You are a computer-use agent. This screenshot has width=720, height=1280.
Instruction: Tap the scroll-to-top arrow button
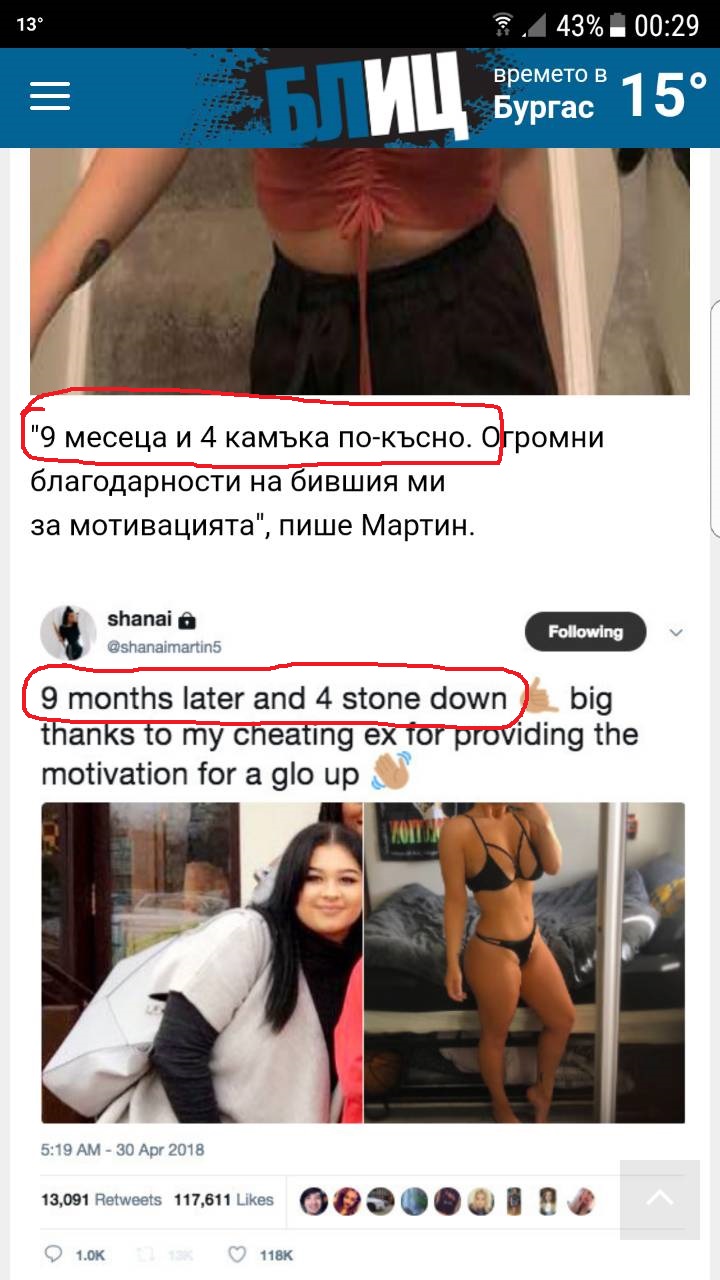660,1200
